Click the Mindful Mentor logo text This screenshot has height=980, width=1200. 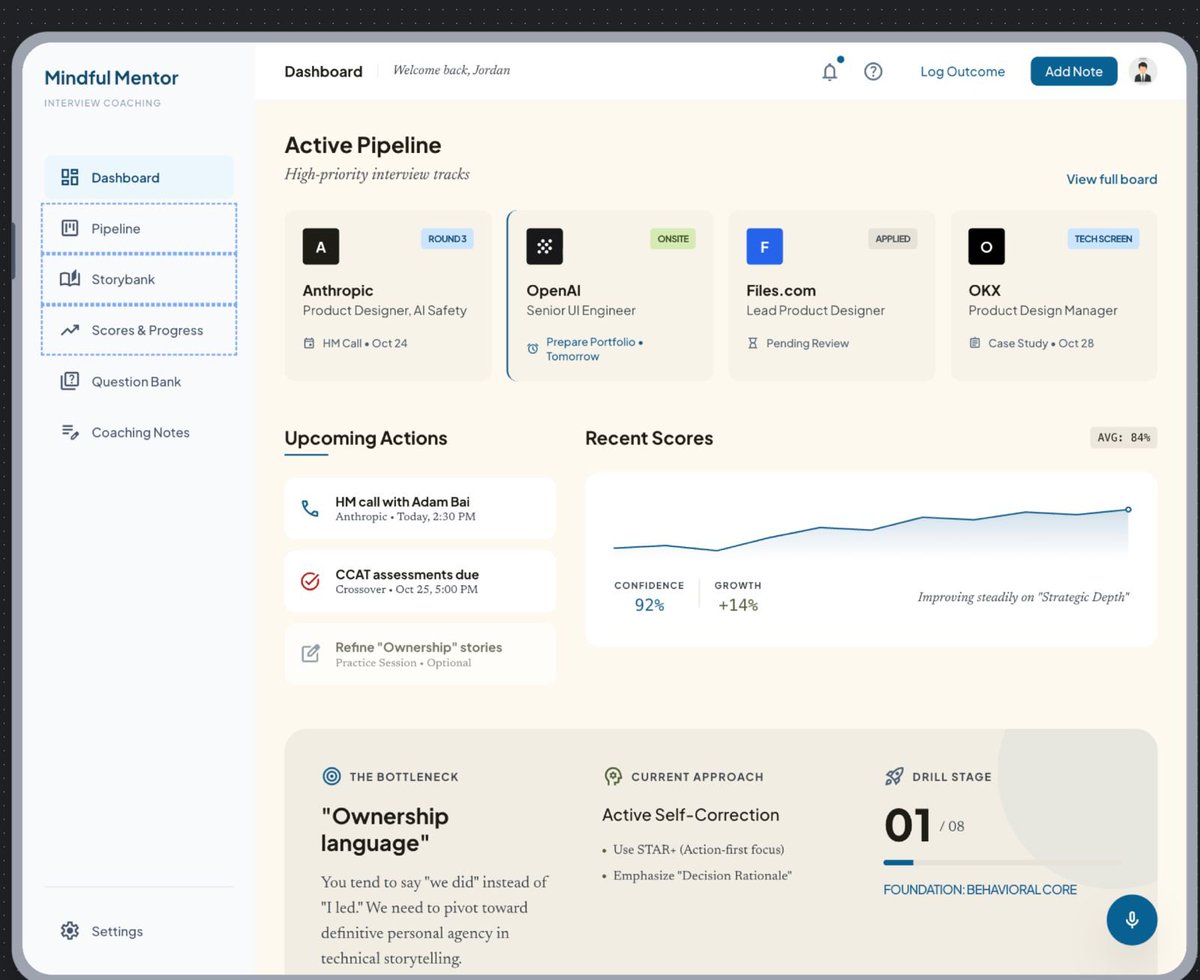[x=112, y=78]
